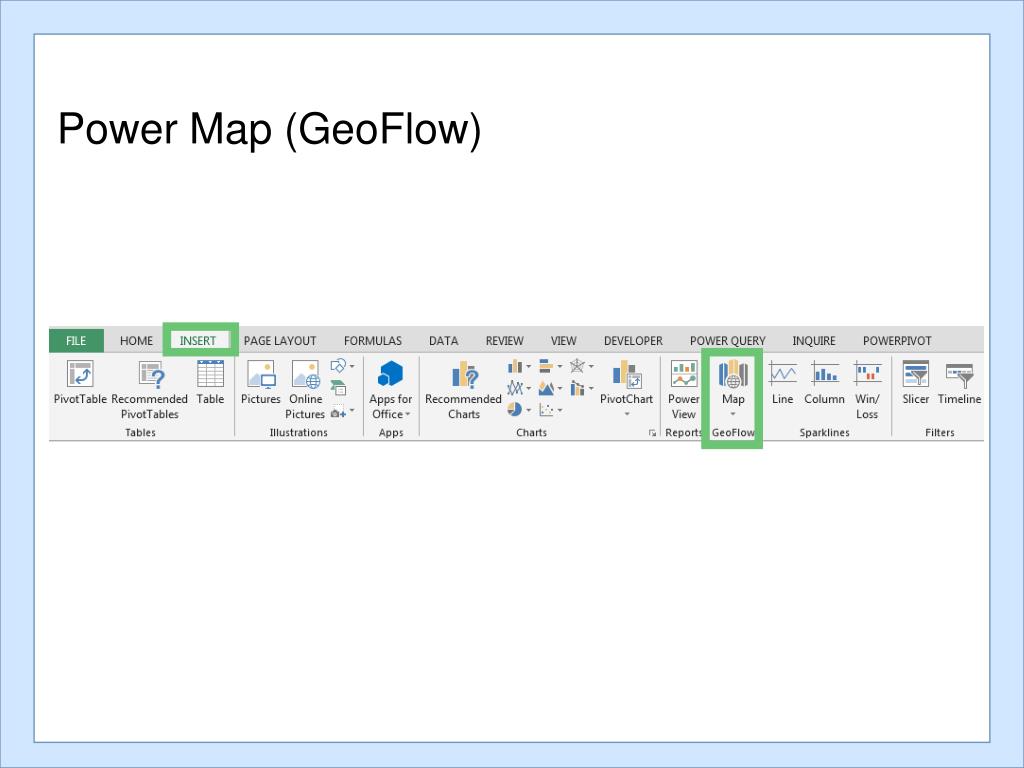Screen dimensions: 1024x768
Task: Click the Screenshot camera icon
Action: 338,411
